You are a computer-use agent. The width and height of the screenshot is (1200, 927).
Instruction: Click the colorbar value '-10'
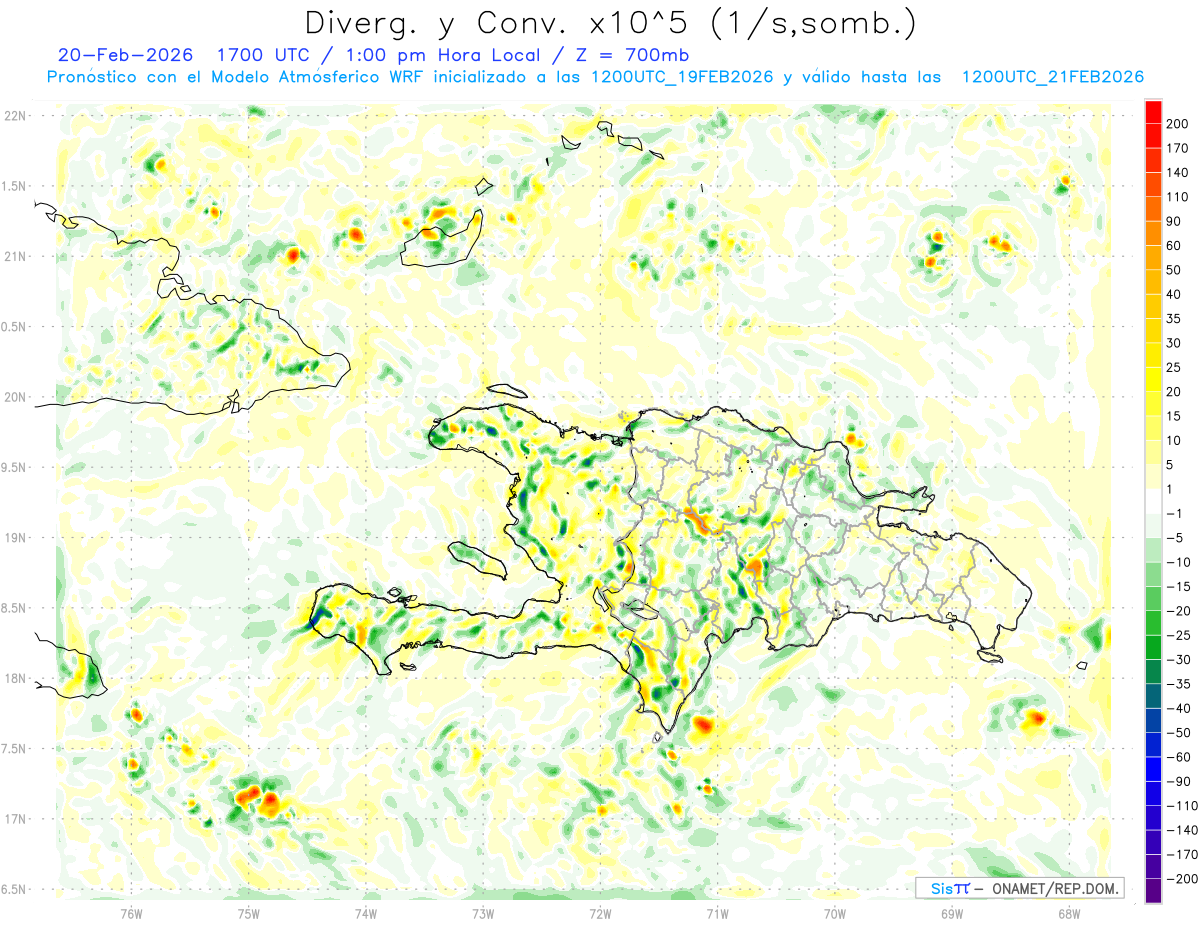tap(1180, 562)
